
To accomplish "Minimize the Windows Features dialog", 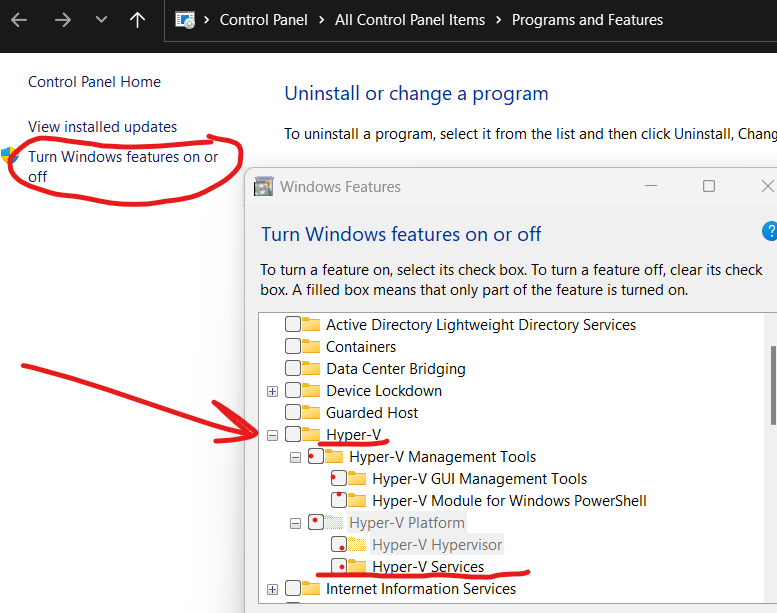I will pyautogui.click(x=651, y=186).
